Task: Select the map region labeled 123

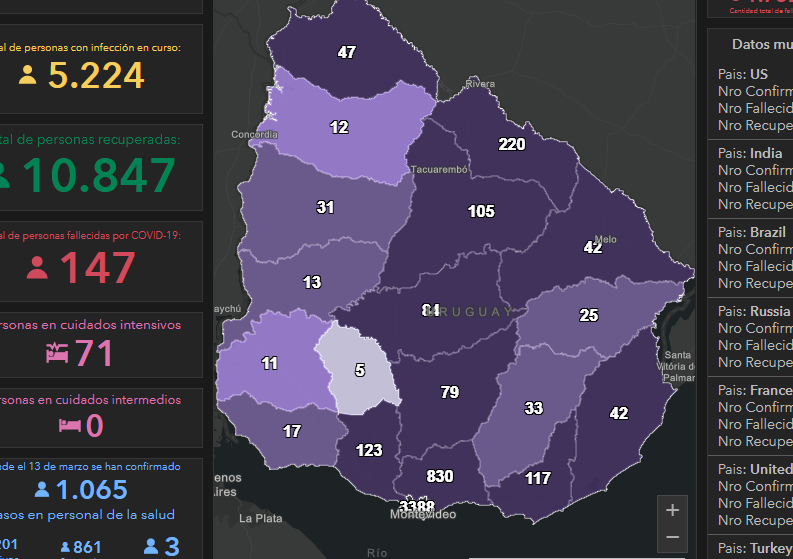Action: point(369,450)
